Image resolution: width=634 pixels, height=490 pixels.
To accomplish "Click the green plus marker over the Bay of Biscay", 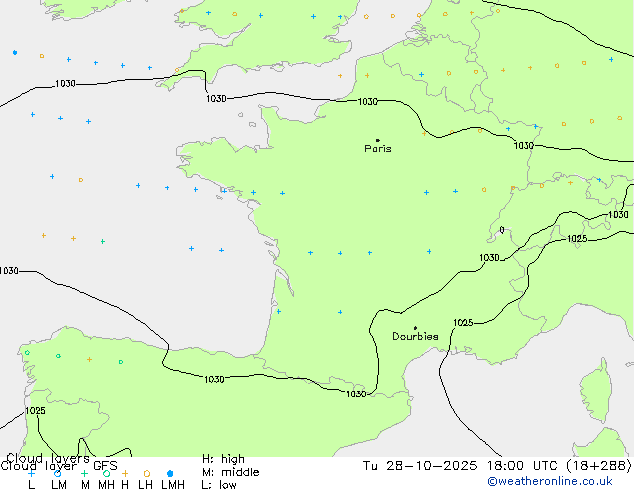I will coord(103,241).
